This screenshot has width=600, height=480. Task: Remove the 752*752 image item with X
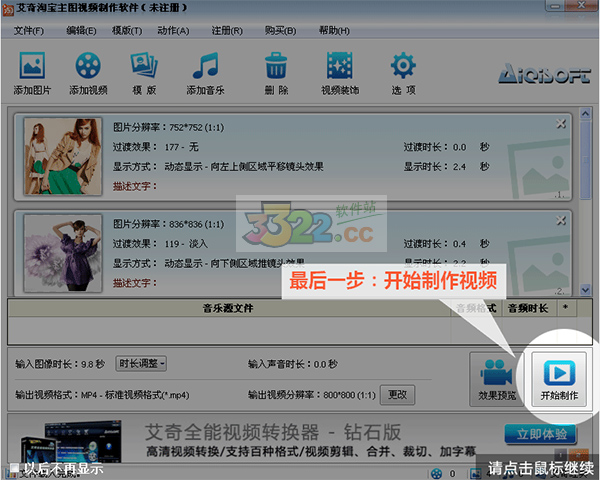(561, 123)
